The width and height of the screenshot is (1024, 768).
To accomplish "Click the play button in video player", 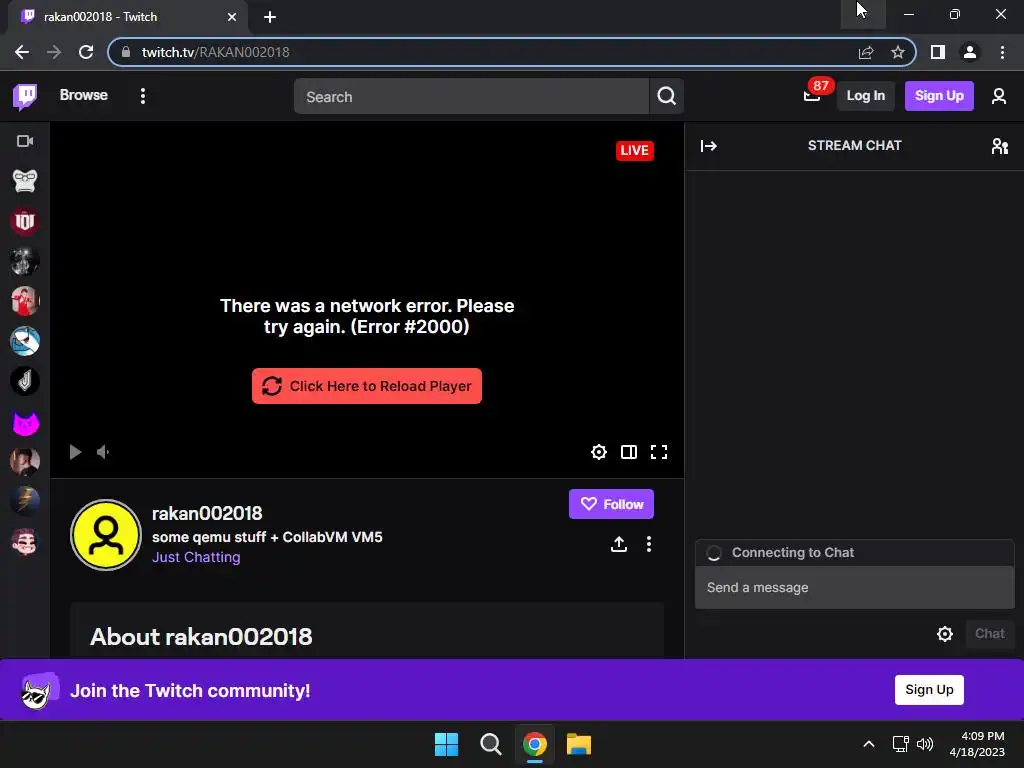I will click(75, 452).
